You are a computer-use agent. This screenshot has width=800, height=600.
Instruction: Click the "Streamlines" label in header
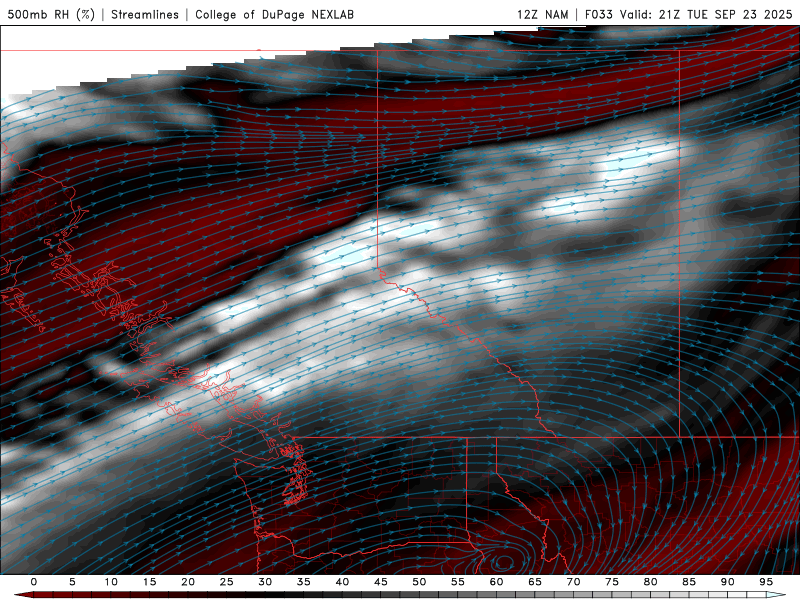tap(145, 14)
